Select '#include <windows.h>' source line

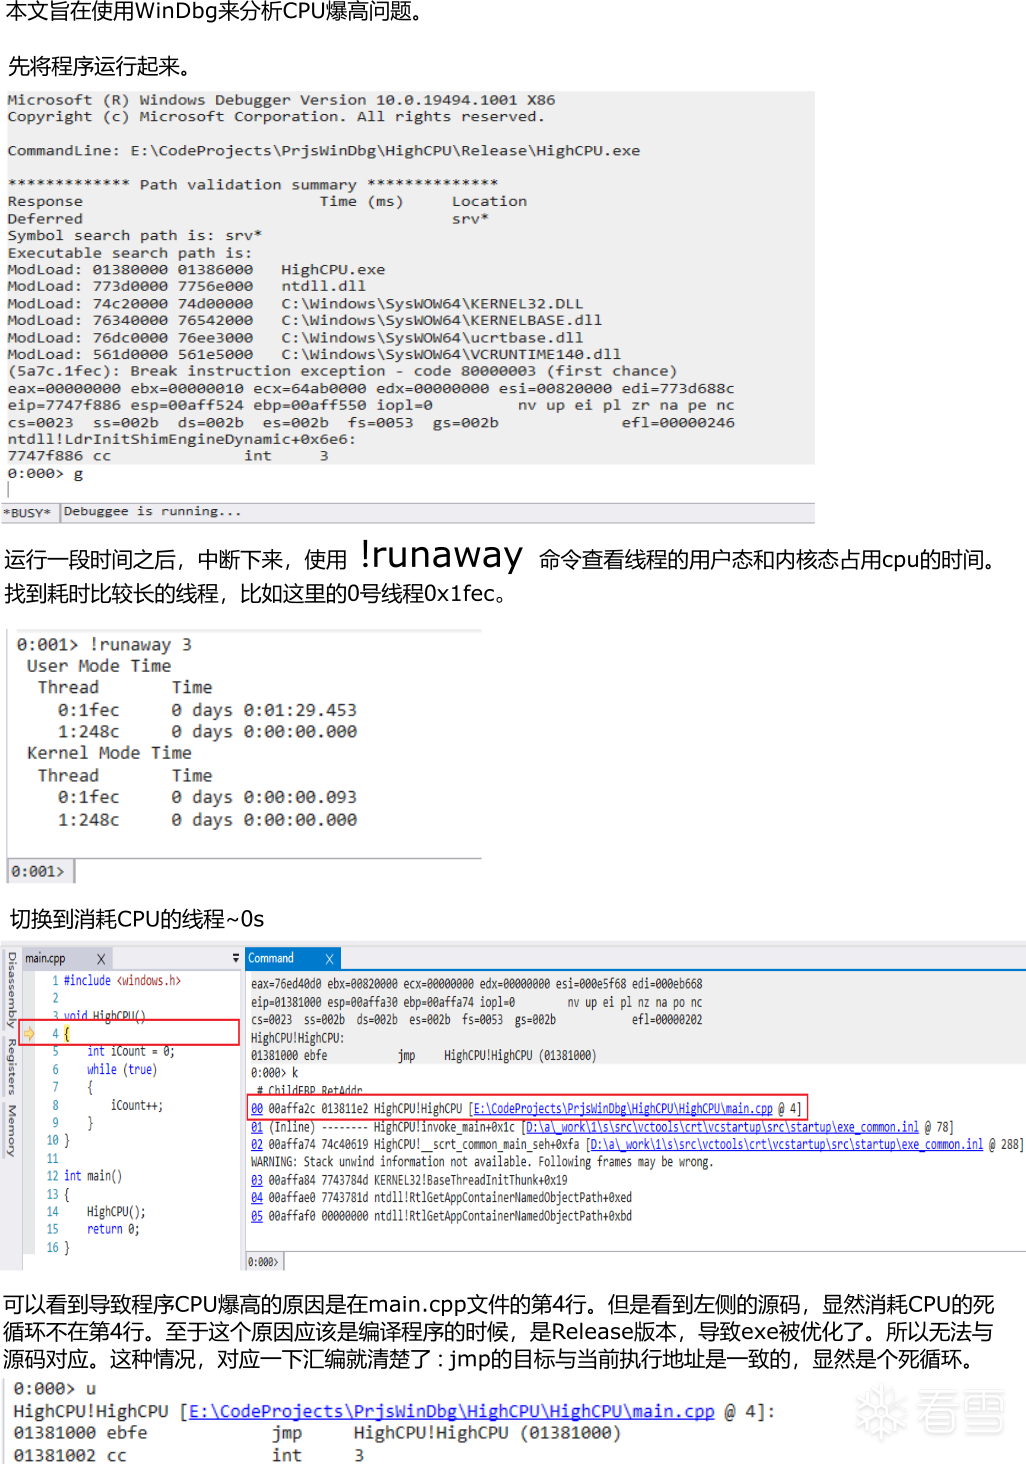(x=122, y=981)
